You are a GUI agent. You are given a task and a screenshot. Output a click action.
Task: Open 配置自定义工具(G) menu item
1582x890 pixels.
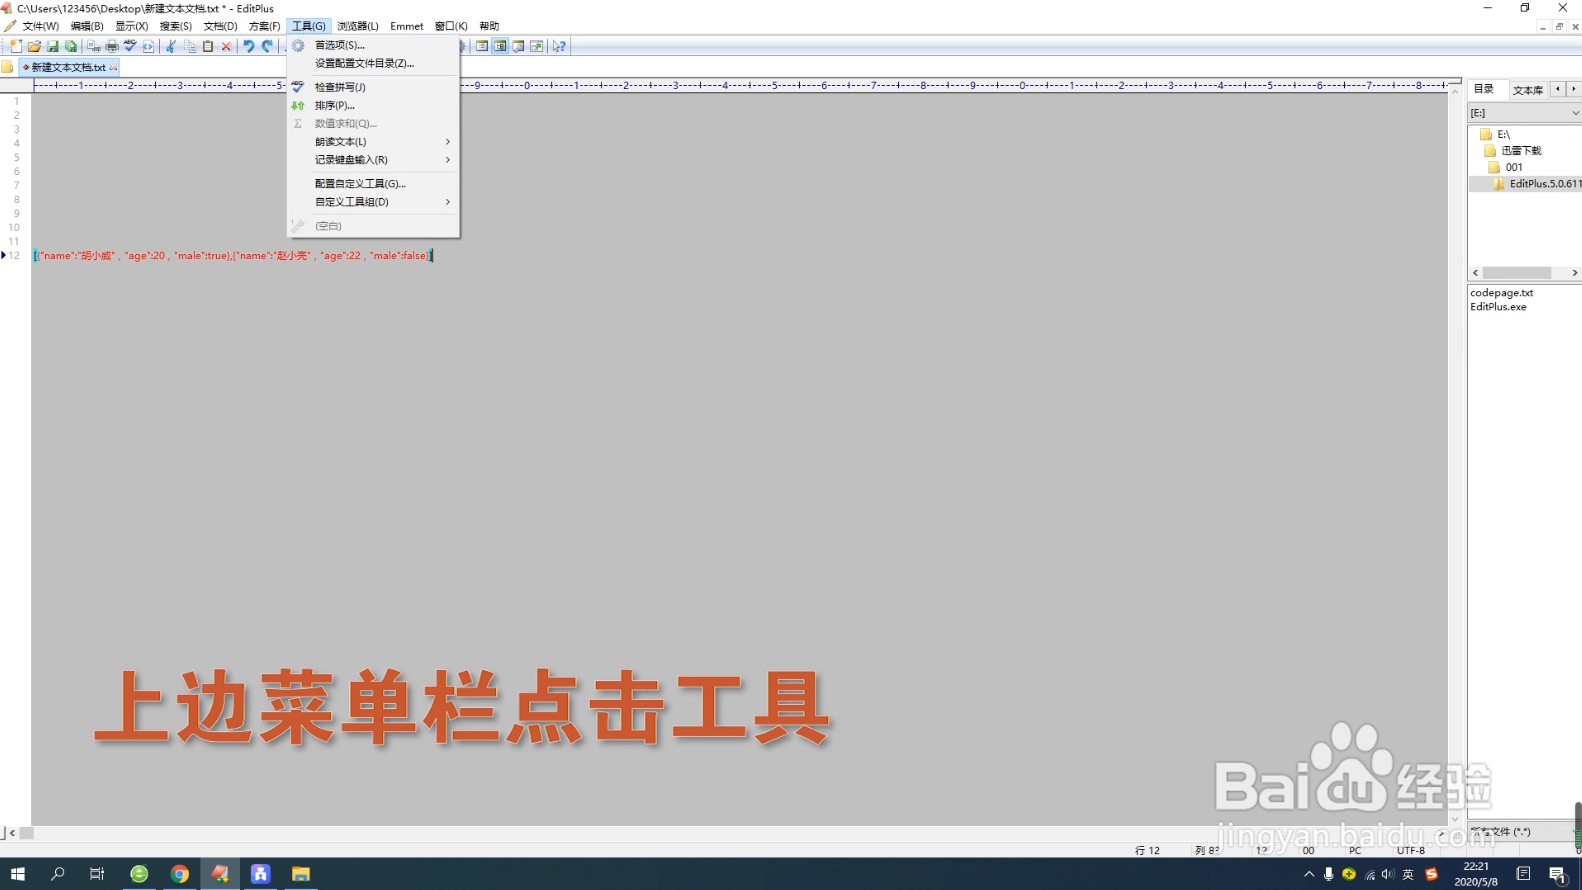point(372,184)
